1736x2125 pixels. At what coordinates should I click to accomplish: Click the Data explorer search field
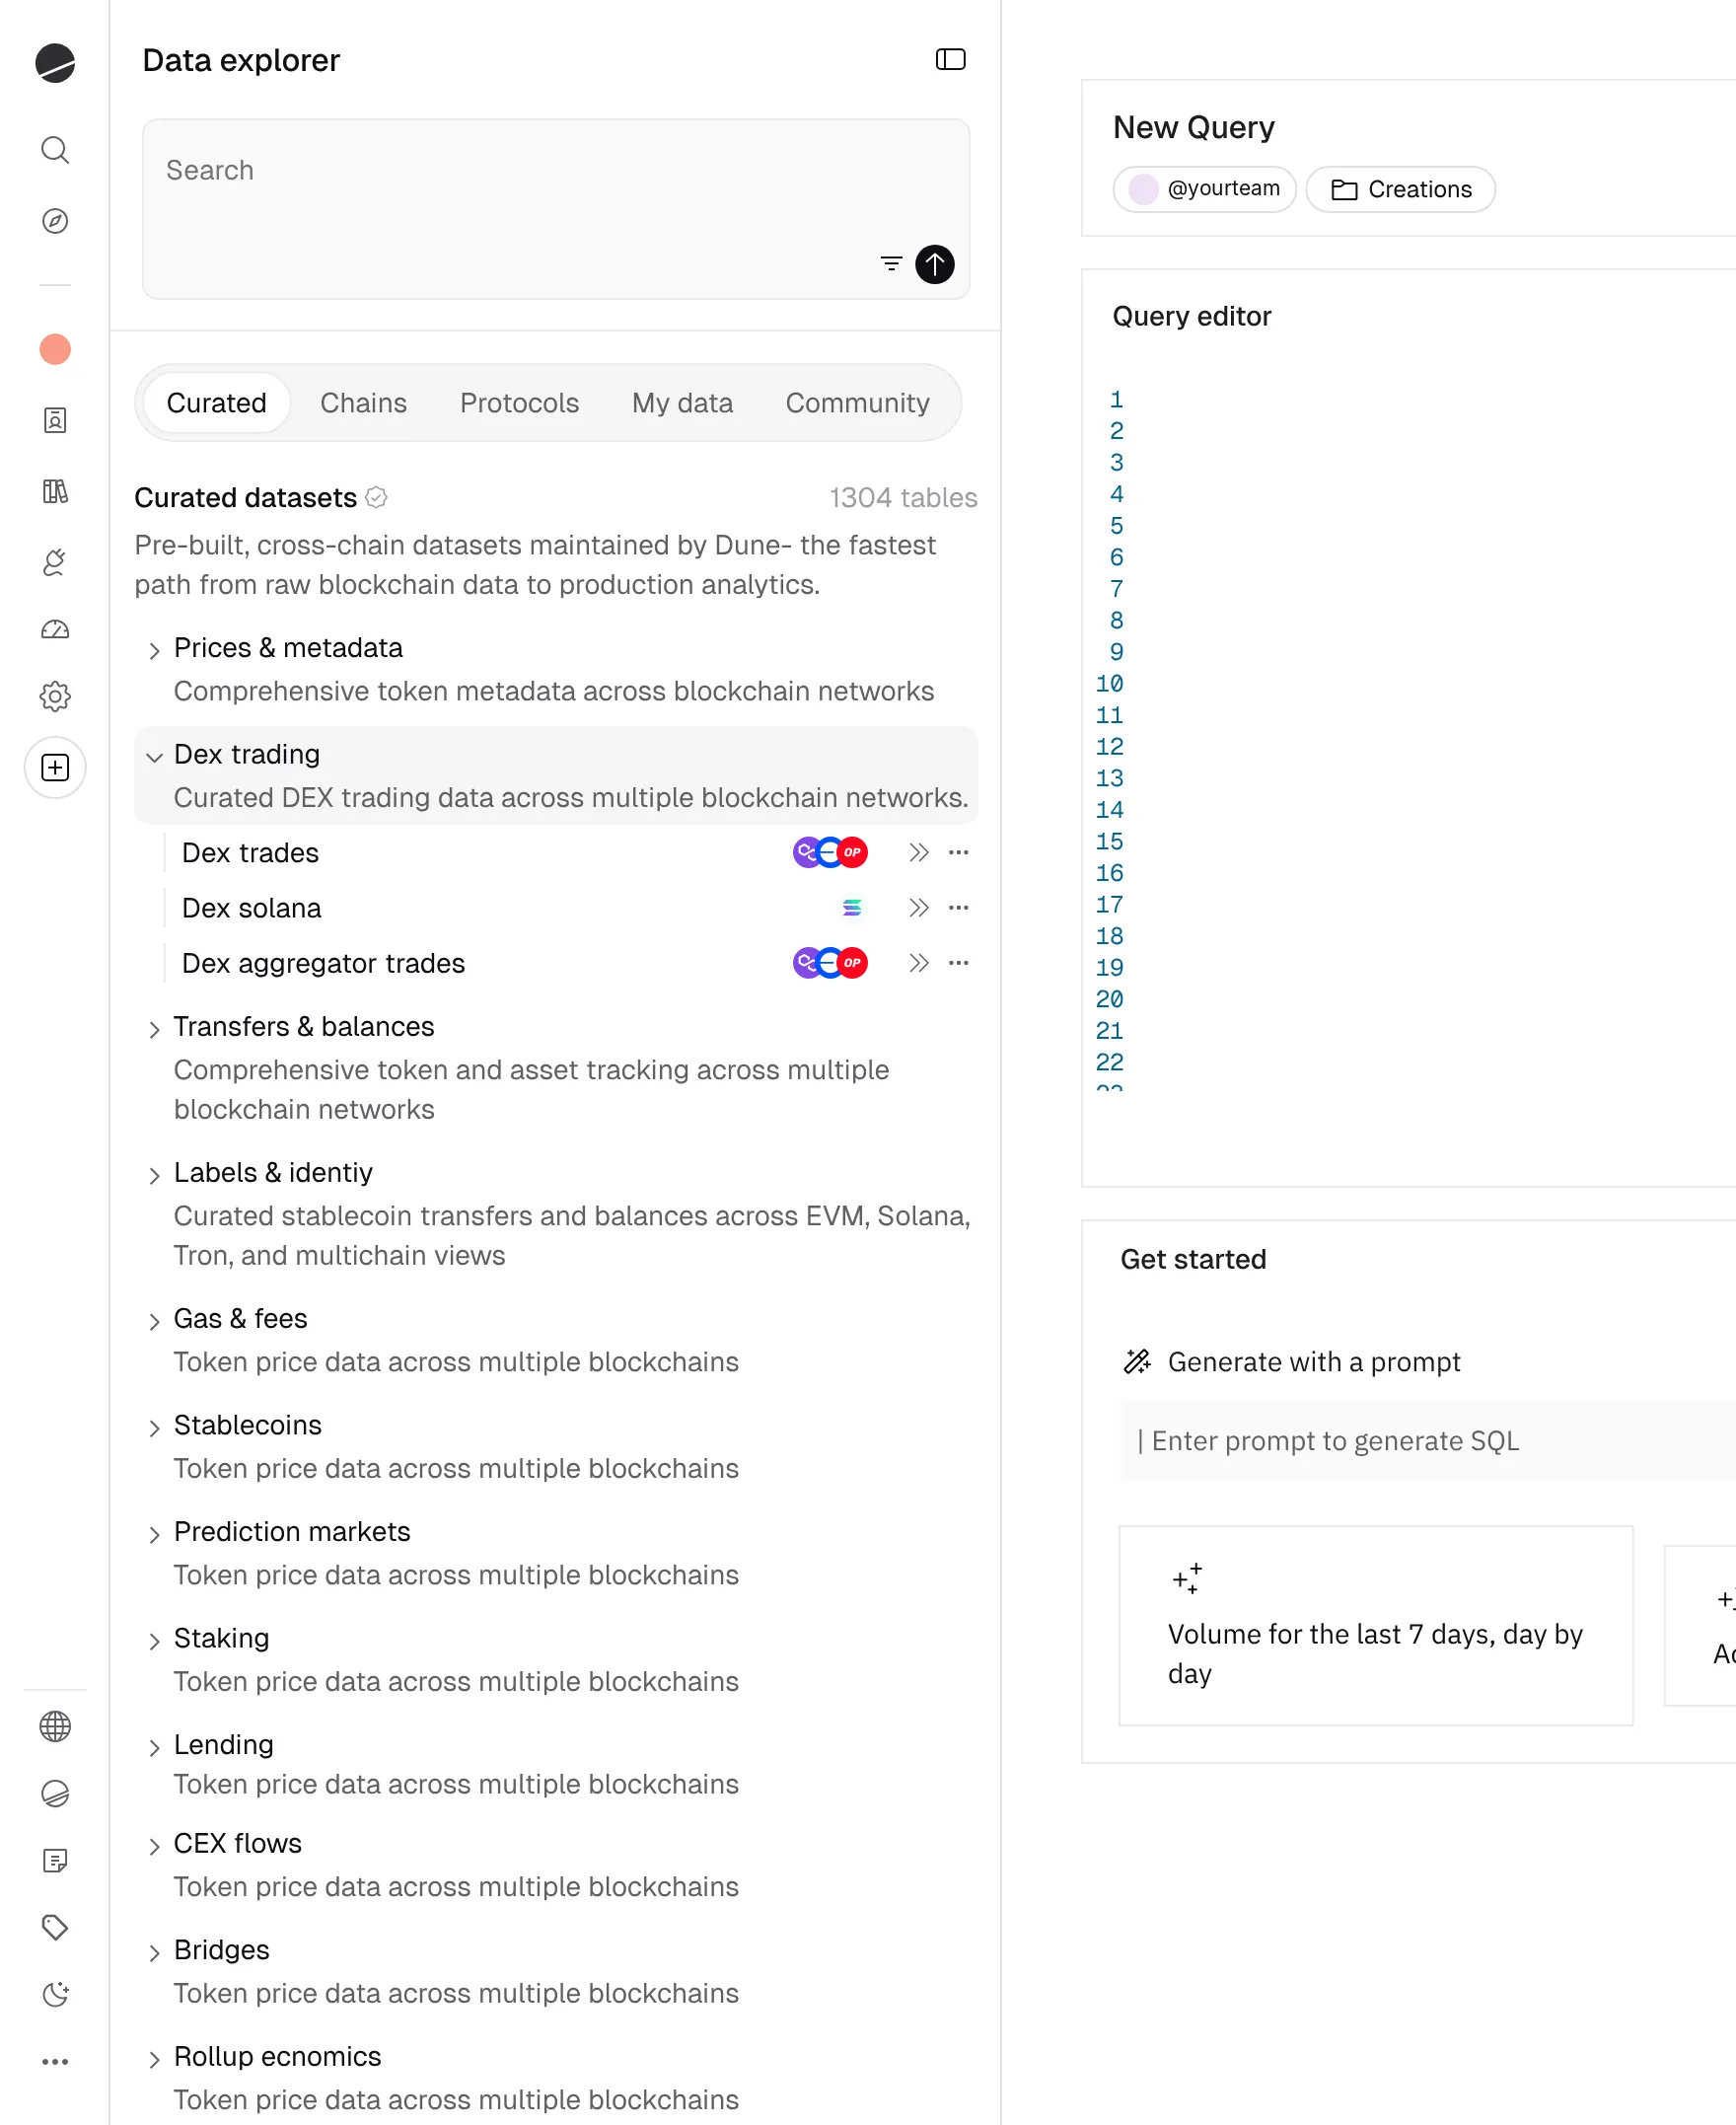point(556,209)
